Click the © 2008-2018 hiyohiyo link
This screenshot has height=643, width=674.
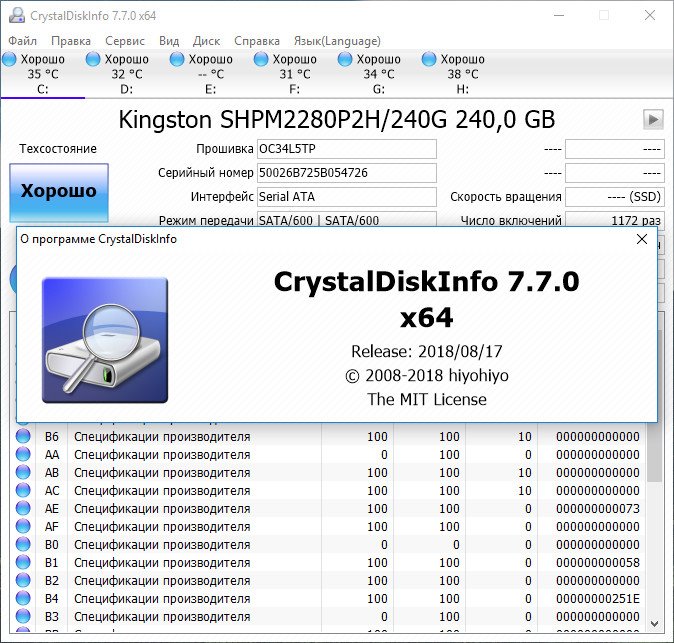(x=426, y=376)
